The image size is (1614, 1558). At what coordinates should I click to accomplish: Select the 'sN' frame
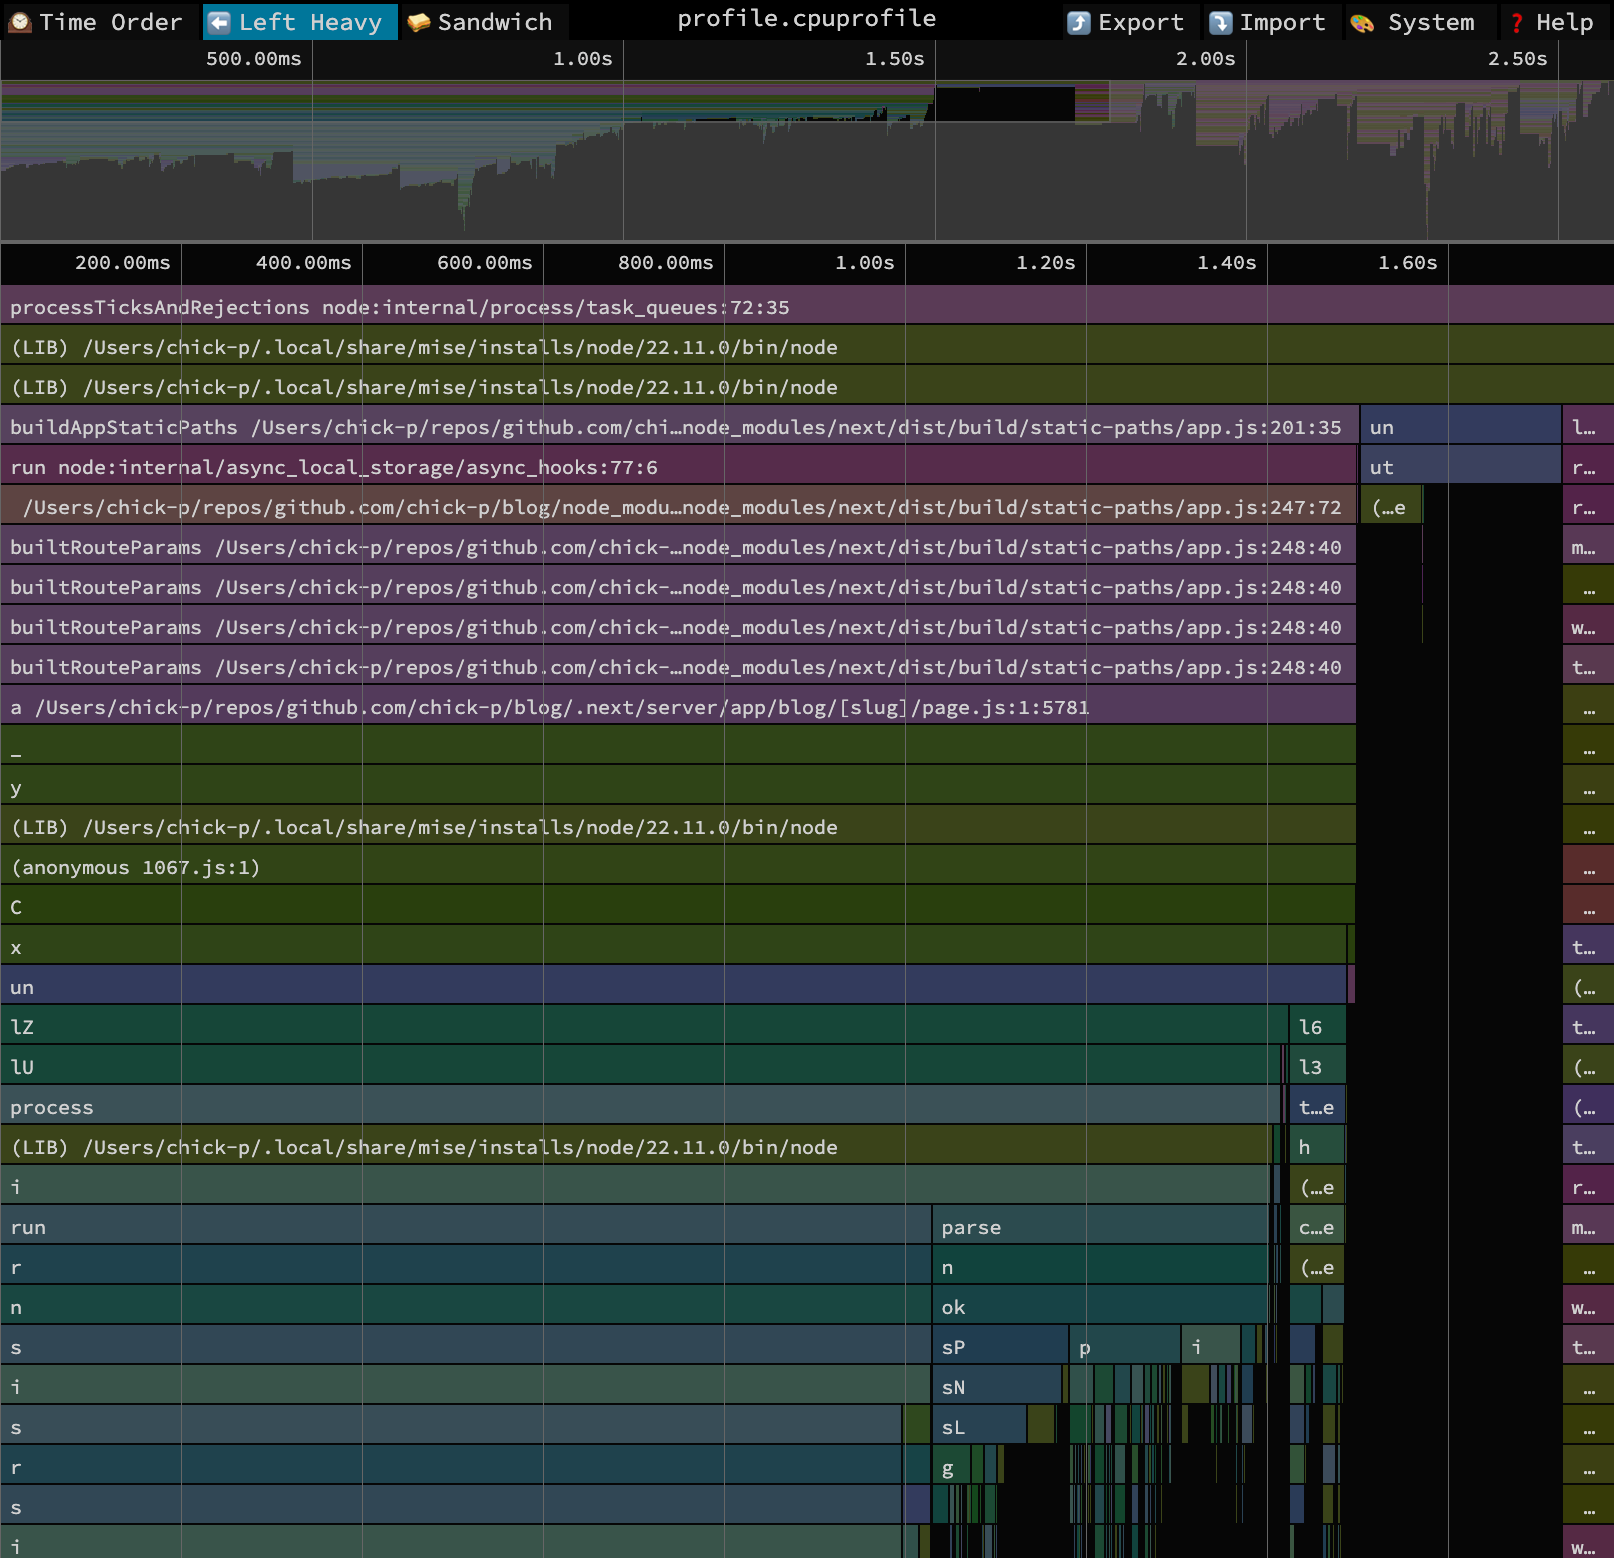(x=997, y=1385)
